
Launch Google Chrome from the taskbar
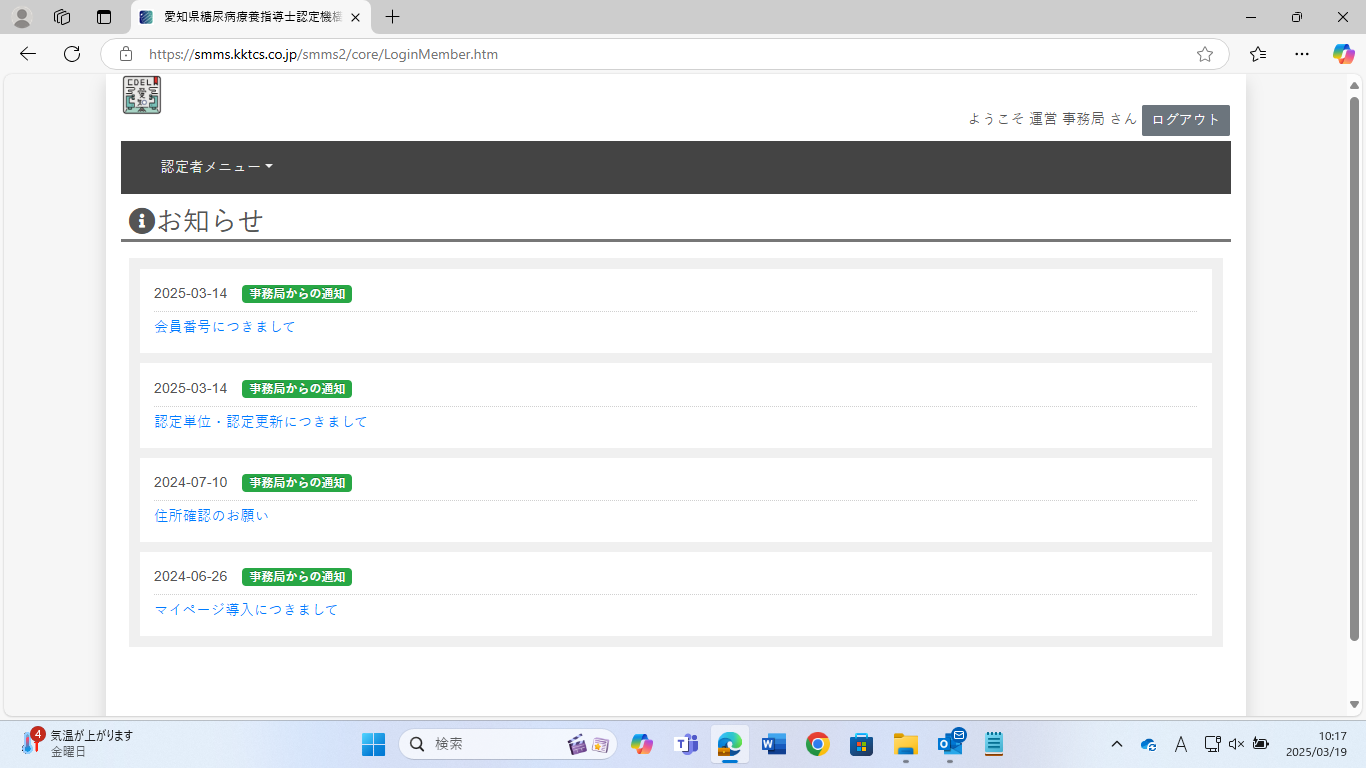click(818, 744)
